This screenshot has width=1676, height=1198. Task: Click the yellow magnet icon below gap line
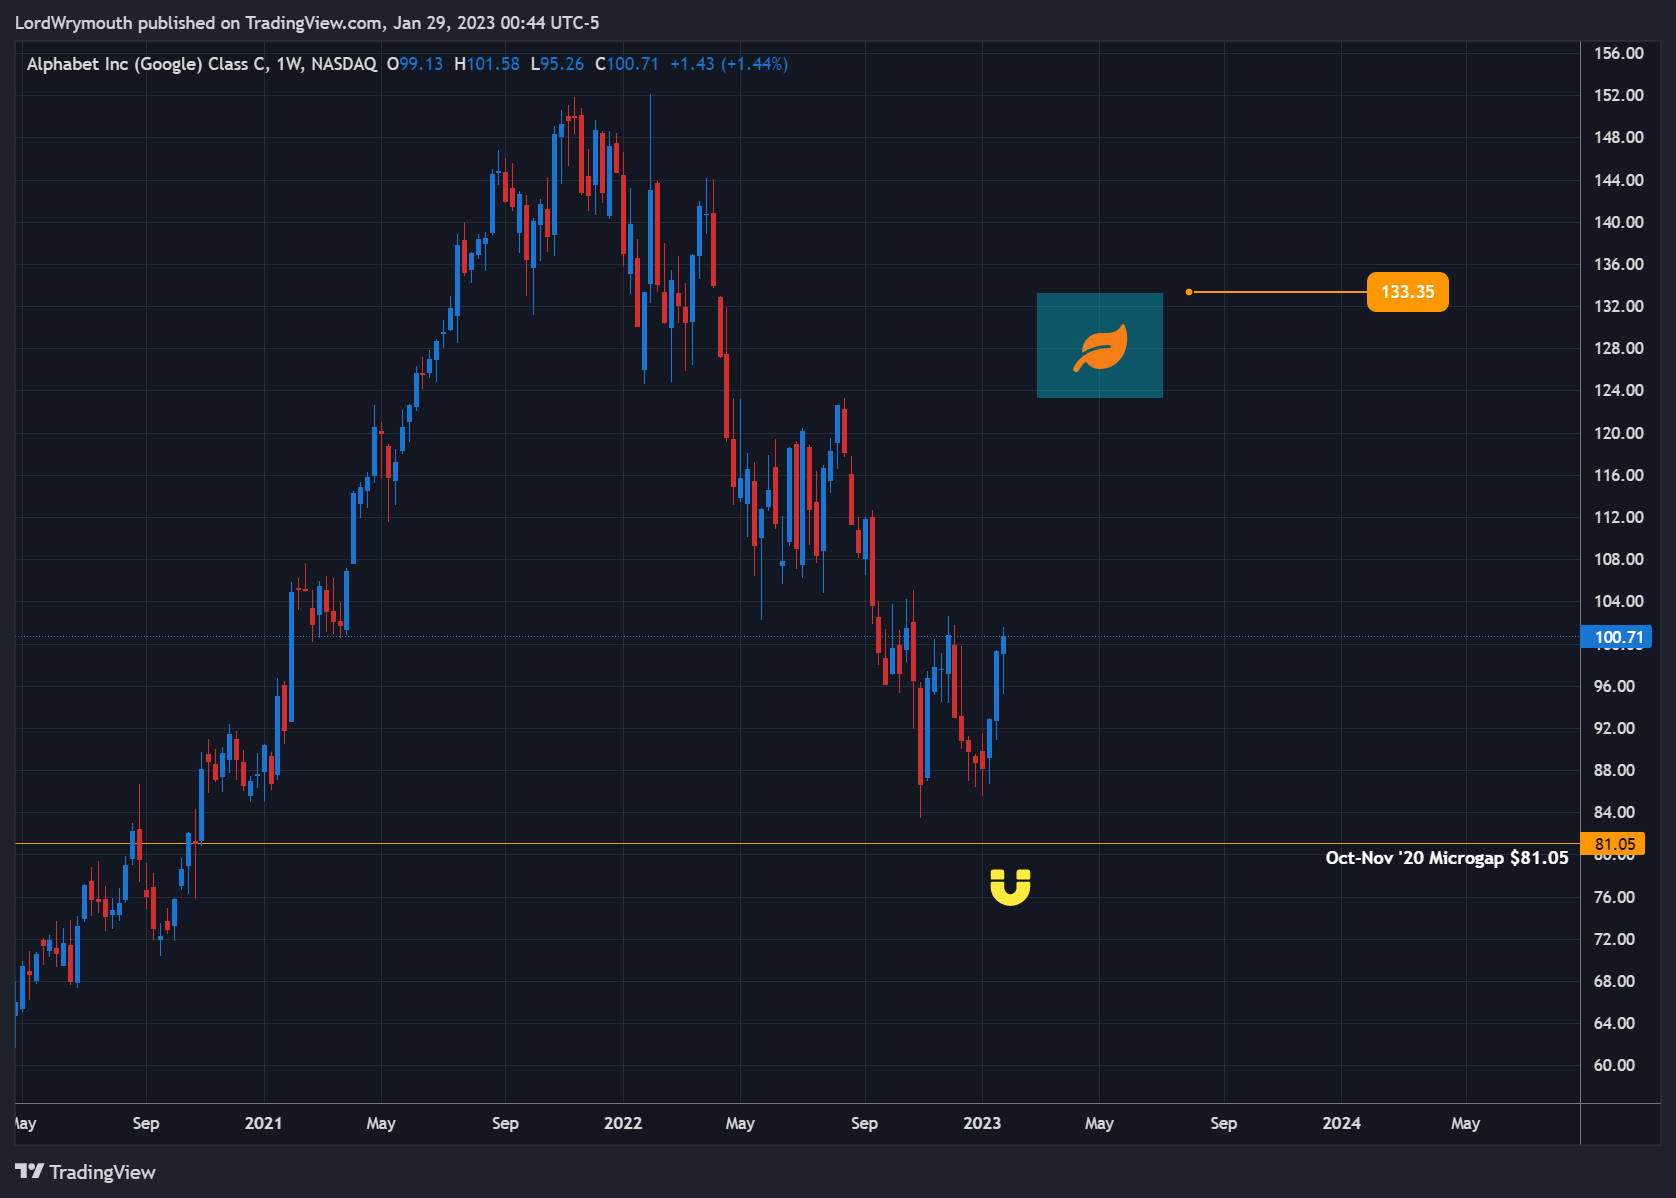[x=1010, y=887]
